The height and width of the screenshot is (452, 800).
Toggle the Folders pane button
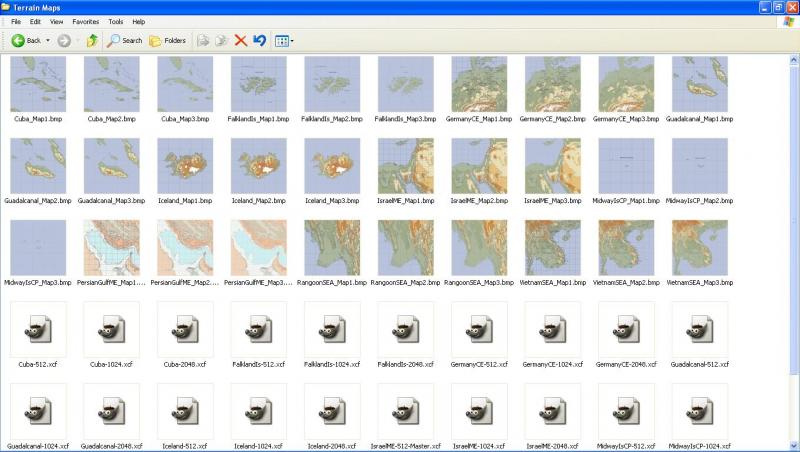point(167,40)
